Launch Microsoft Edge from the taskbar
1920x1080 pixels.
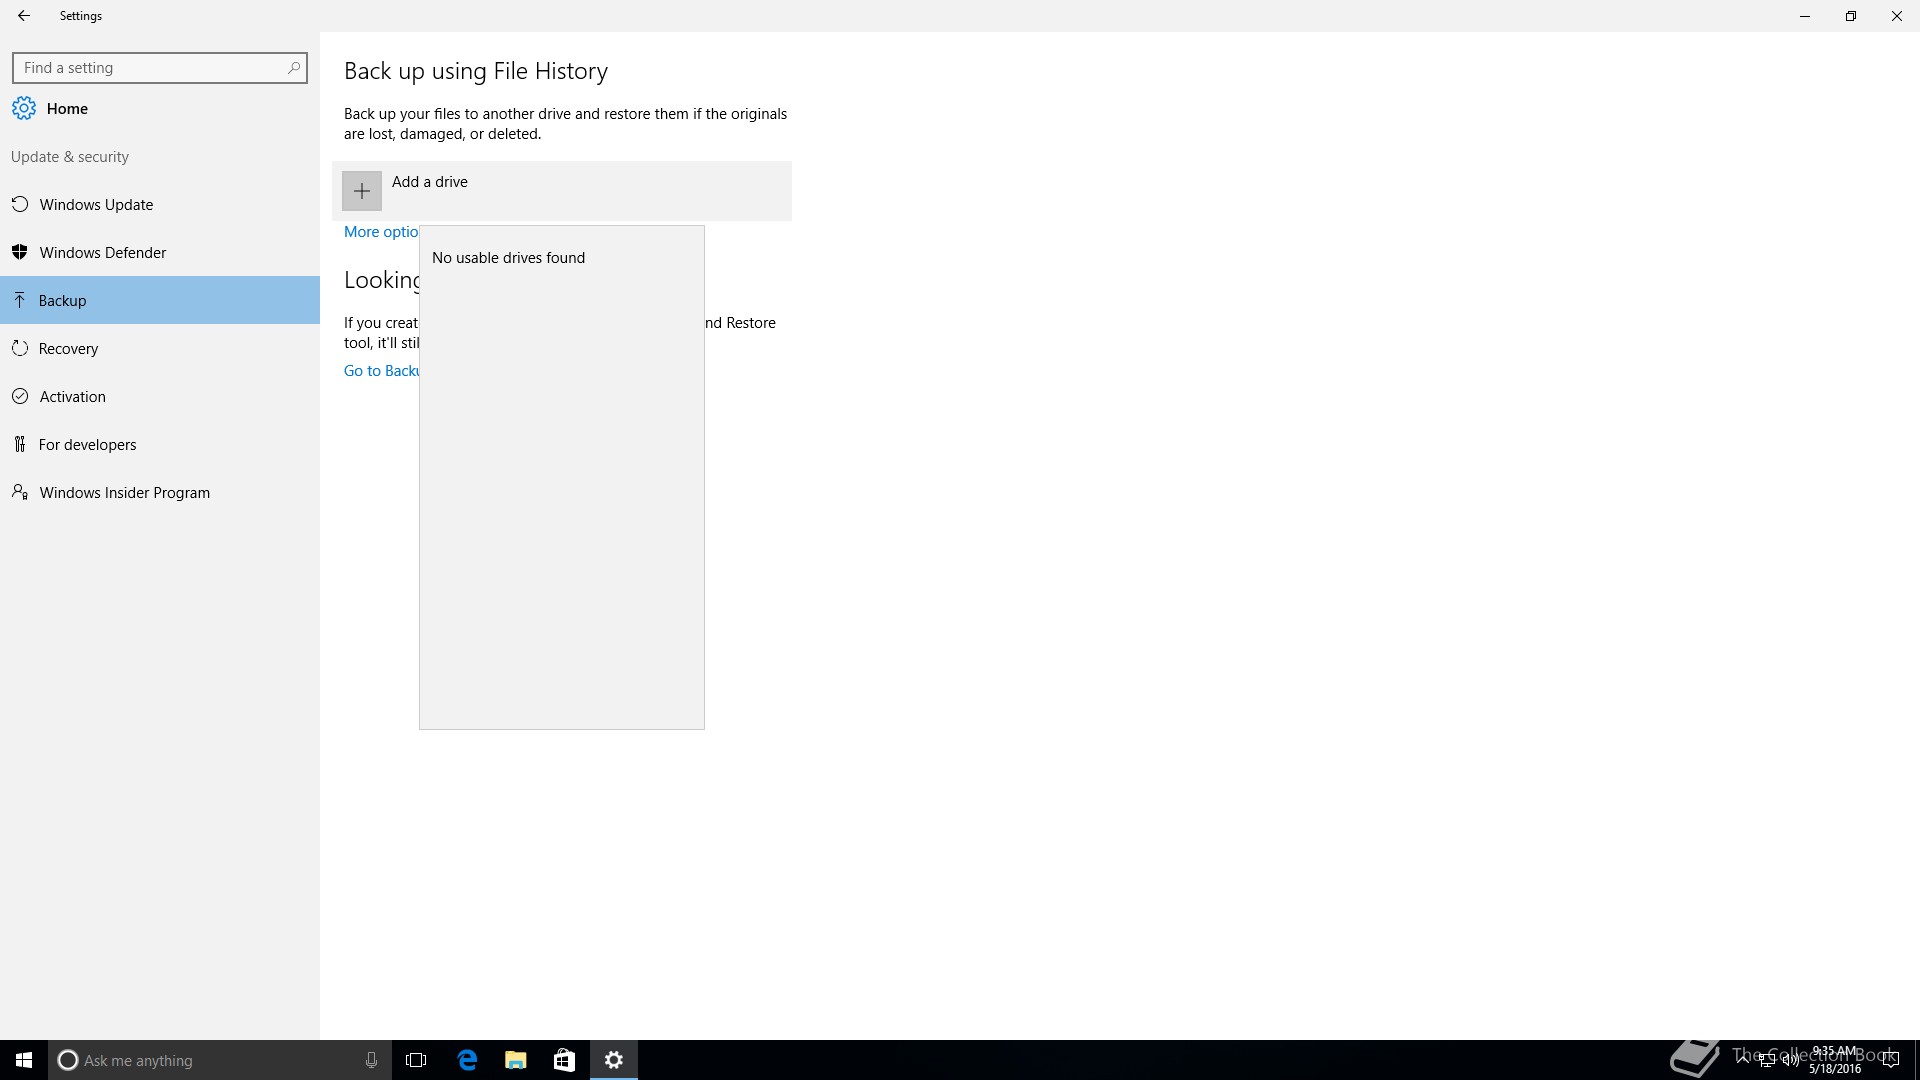(x=467, y=1060)
